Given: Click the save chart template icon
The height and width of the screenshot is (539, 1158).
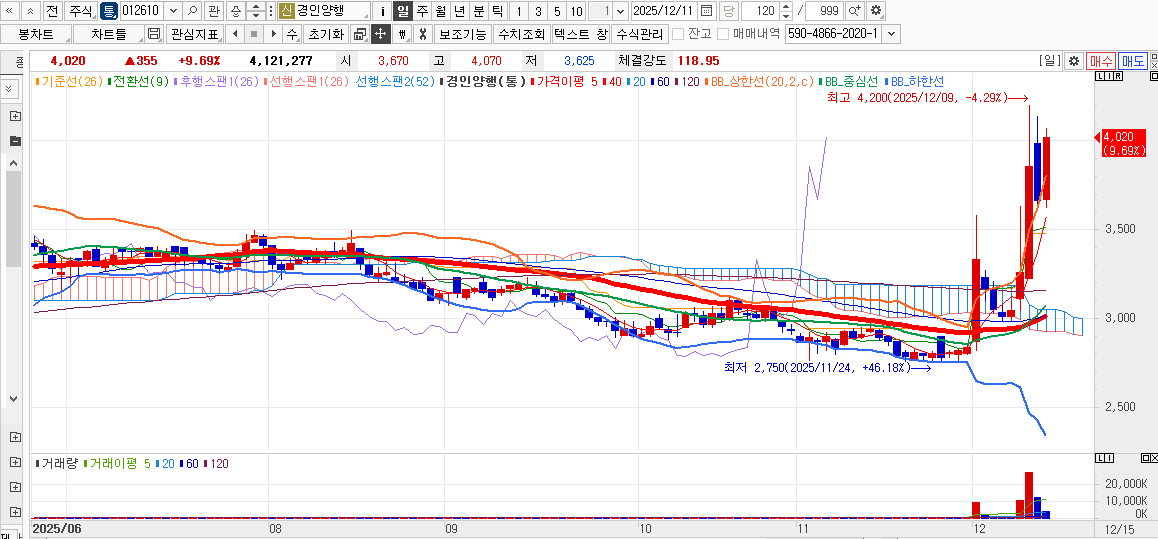Looking at the screenshot, I should [x=153, y=34].
